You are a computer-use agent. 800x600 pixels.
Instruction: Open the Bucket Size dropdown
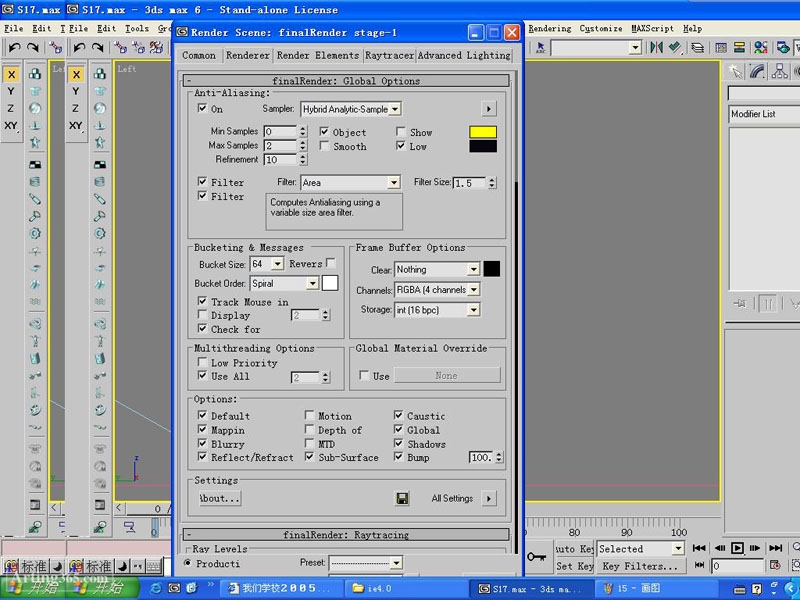[x=266, y=264]
